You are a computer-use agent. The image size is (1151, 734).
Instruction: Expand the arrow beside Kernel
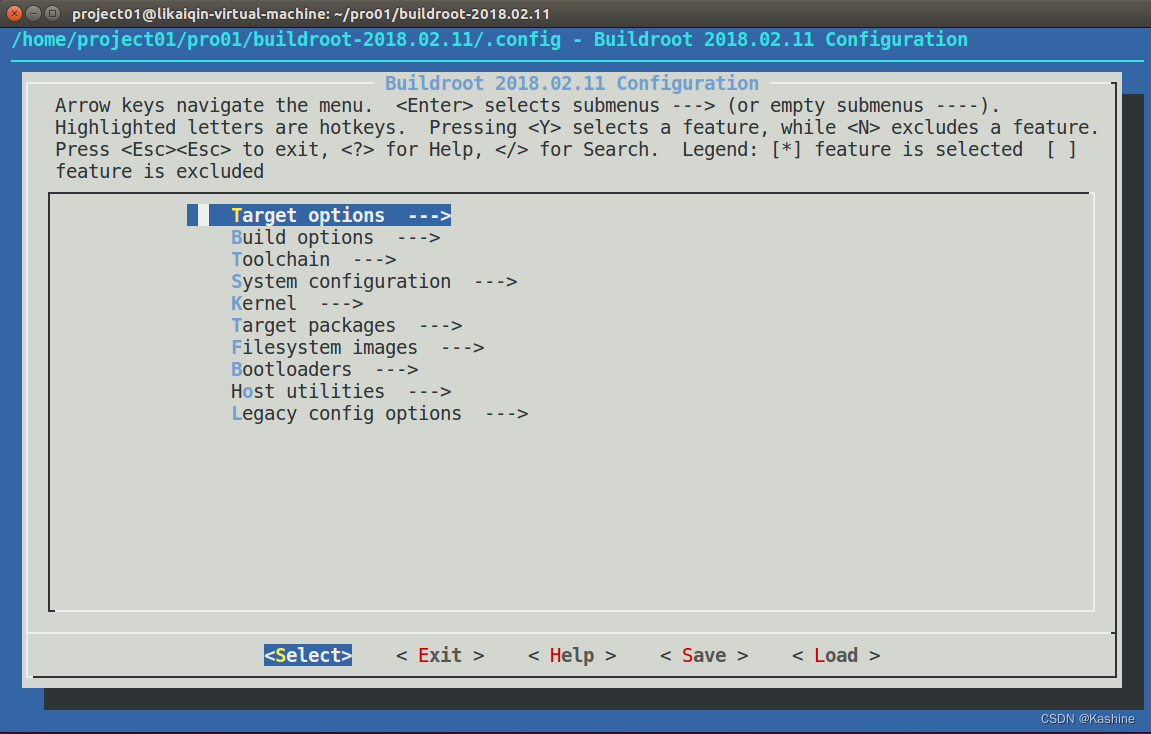click(x=341, y=303)
